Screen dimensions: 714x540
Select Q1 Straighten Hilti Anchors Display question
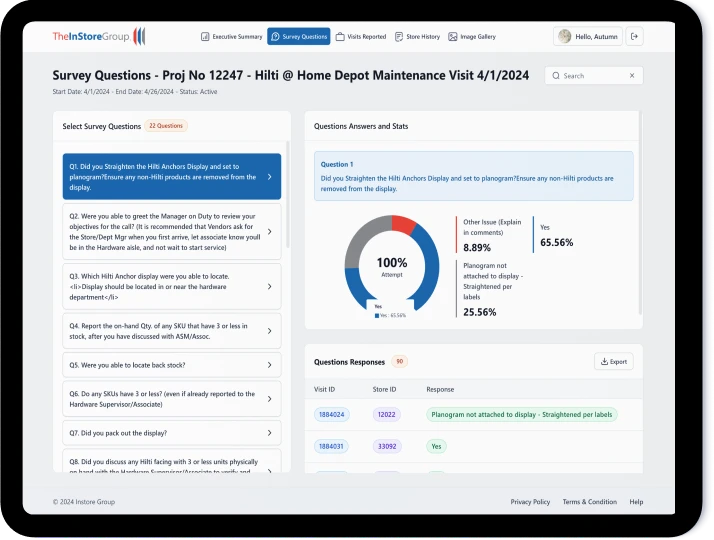click(x=172, y=177)
